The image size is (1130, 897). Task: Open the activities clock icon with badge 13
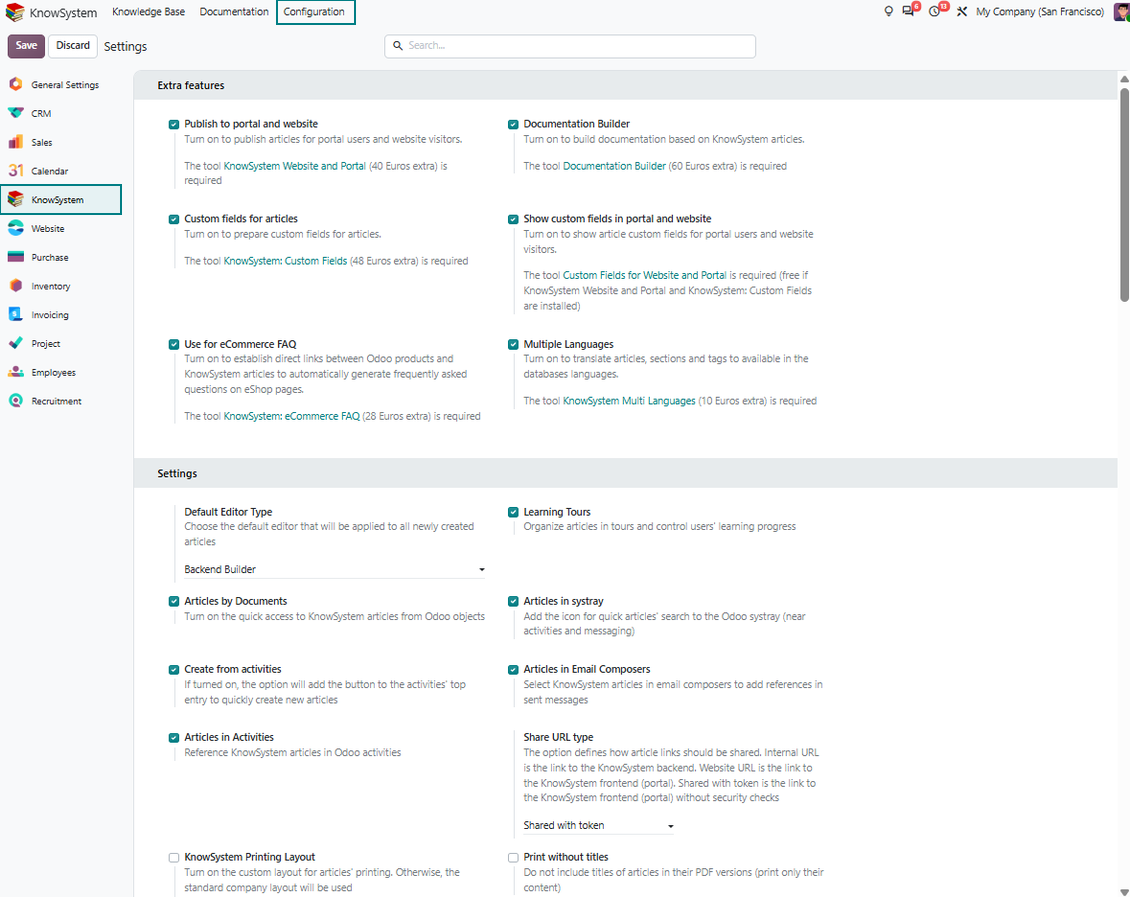pos(936,11)
